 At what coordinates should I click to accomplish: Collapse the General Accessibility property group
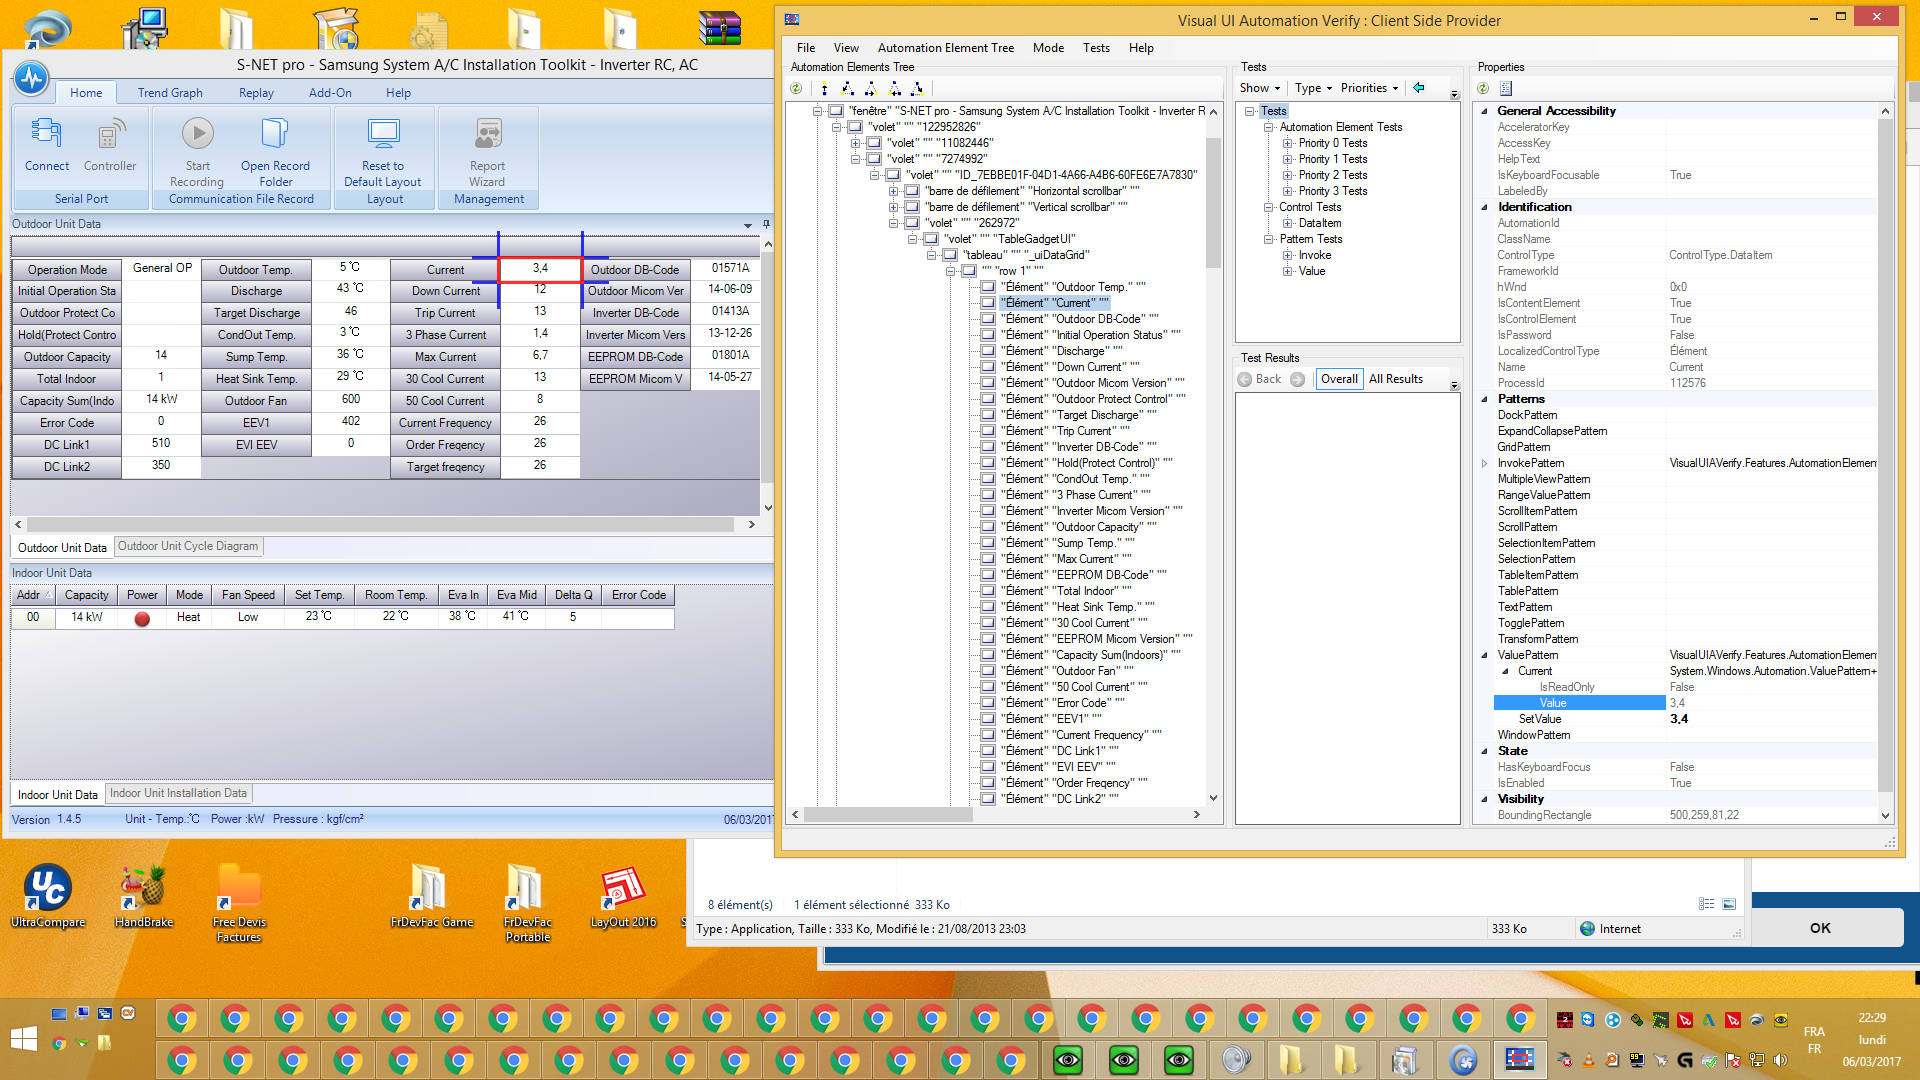pos(1484,111)
